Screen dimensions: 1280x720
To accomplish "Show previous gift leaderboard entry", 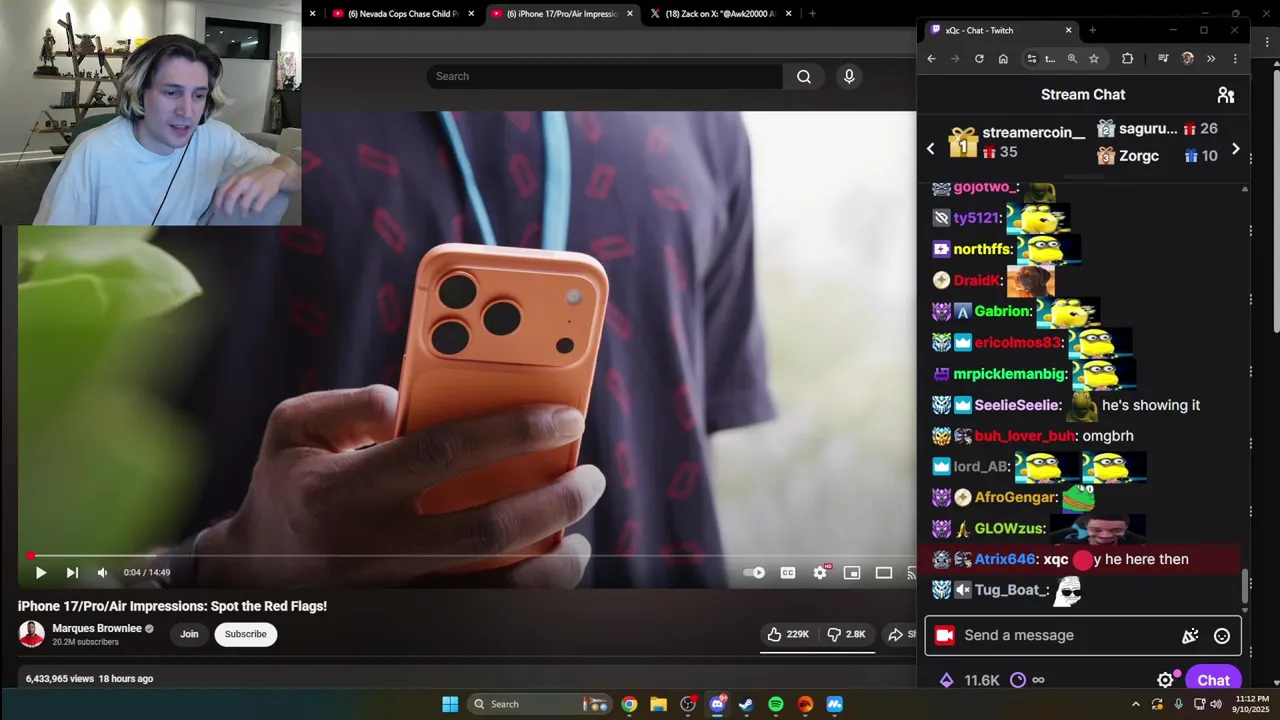I will 930,149.
